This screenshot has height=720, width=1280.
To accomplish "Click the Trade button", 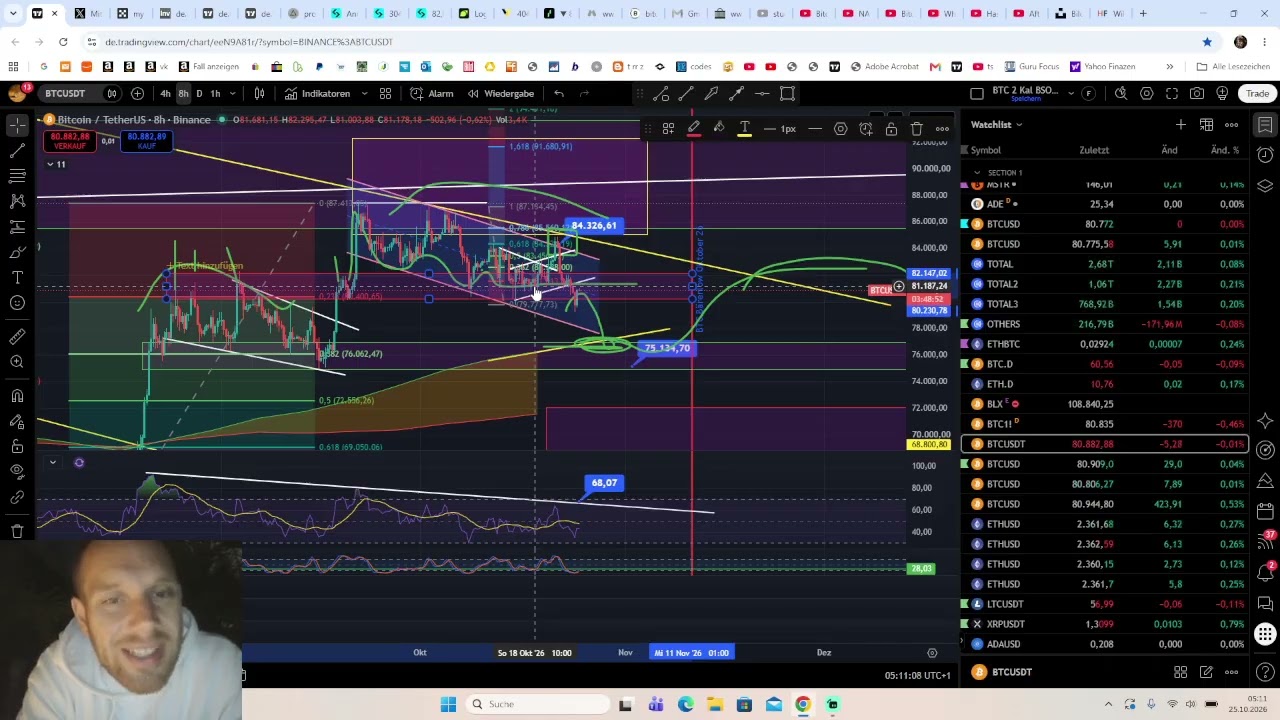I will 1257,93.
